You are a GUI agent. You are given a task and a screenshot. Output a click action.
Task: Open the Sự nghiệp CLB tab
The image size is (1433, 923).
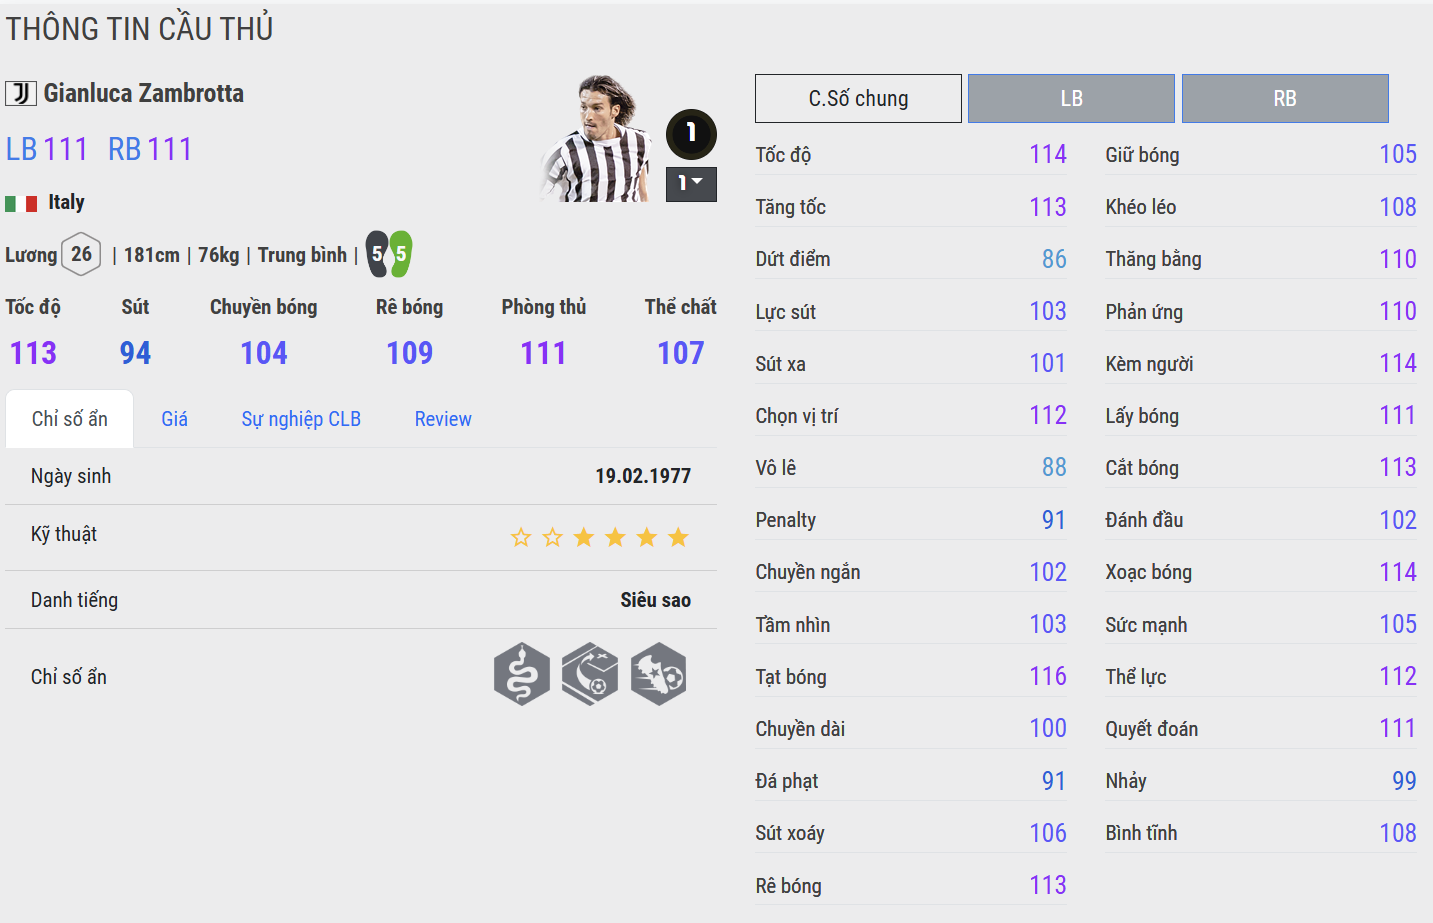point(301,419)
